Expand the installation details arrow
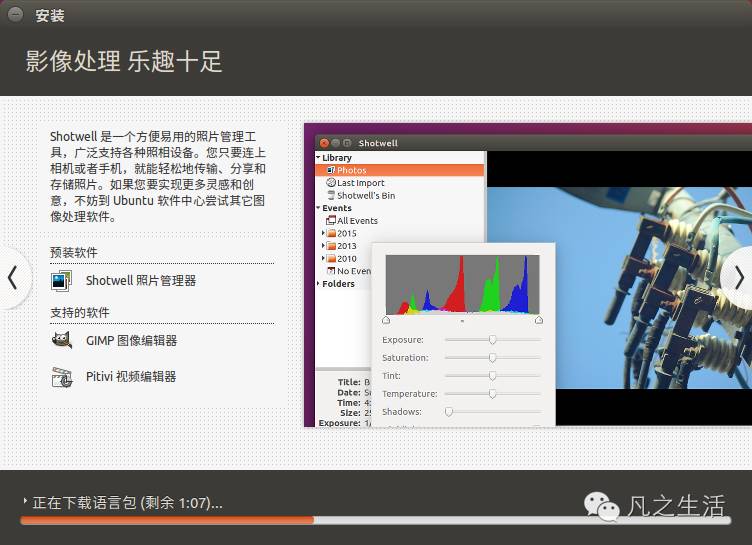Viewport: 752px width, 545px height. click(25, 501)
